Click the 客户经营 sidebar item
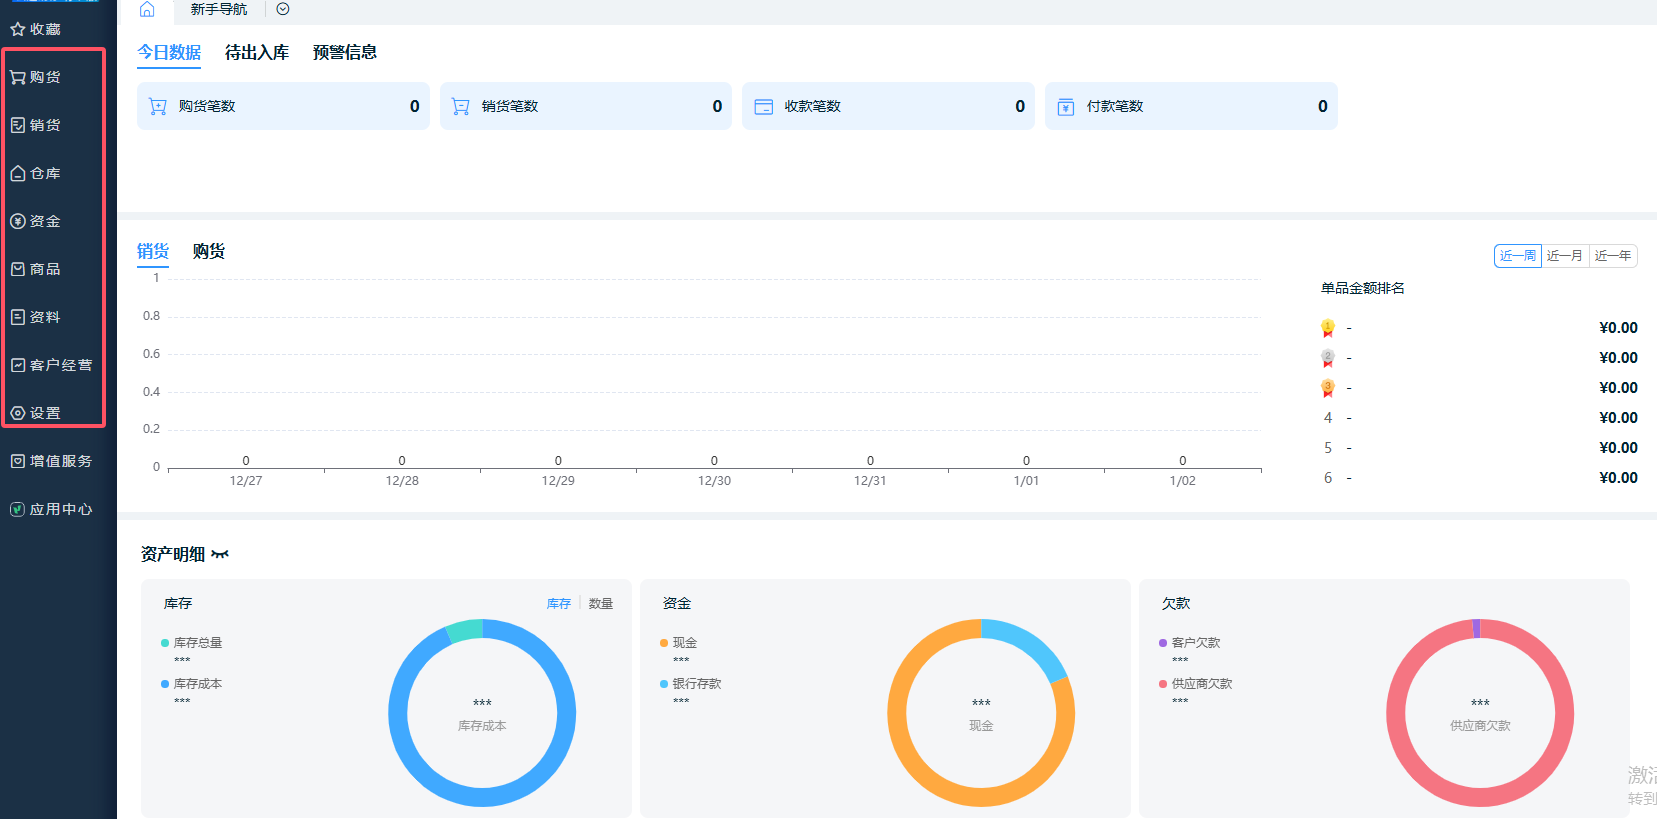Image resolution: width=1657 pixels, height=819 pixels. pyautogui.click(x=52, y=365)
